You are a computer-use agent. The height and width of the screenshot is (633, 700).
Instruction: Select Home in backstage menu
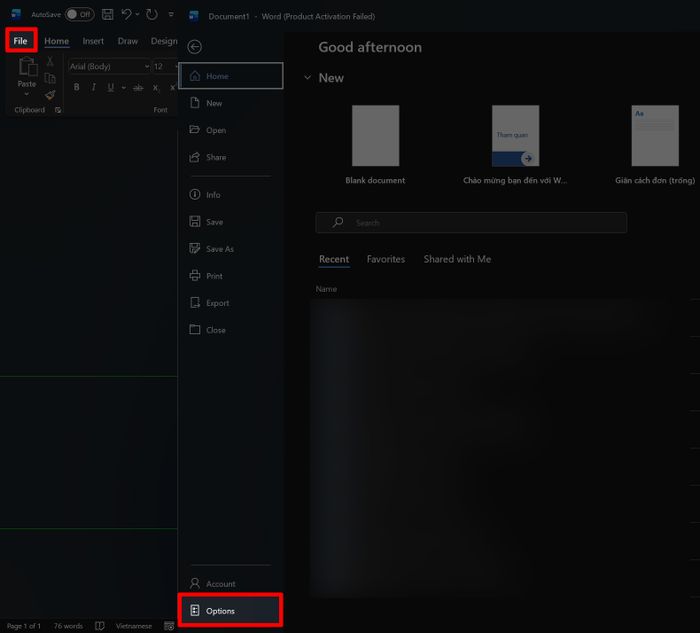[231, 76]
